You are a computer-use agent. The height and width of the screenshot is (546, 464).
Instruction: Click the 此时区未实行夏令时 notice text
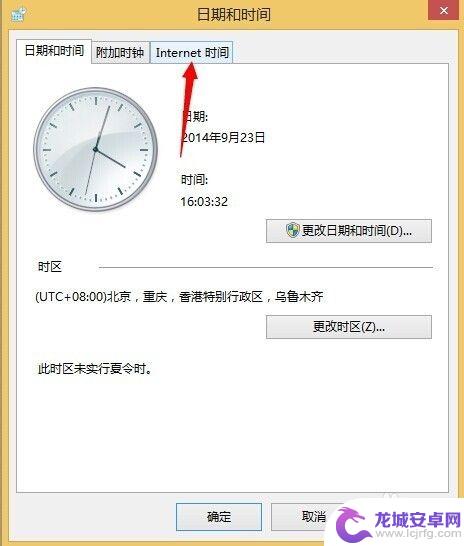coord(95,368)
